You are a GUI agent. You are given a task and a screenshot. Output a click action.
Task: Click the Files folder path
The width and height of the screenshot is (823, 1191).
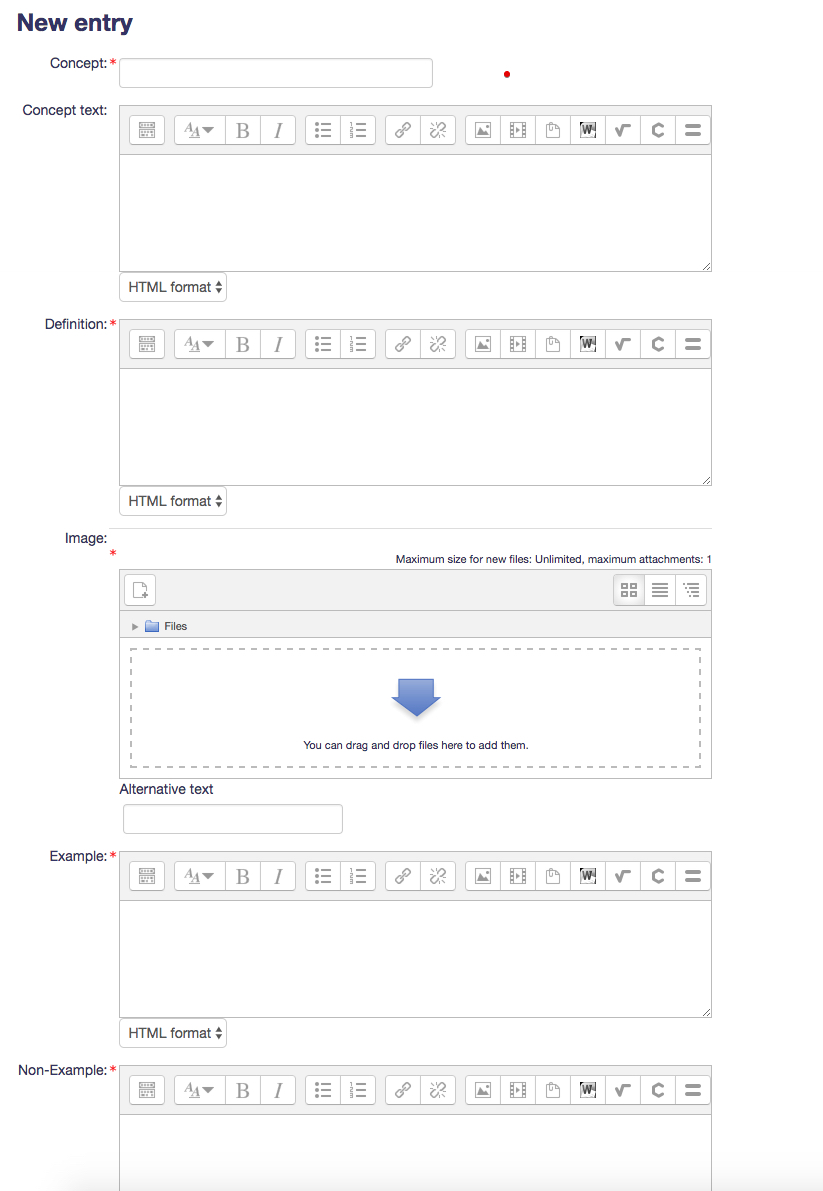click(x=166, y=626)
